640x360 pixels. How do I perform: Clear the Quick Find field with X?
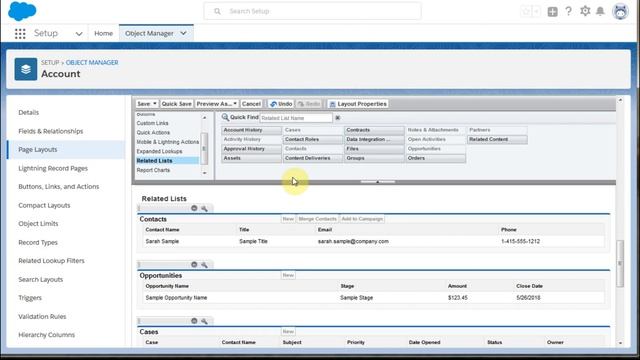338,118
